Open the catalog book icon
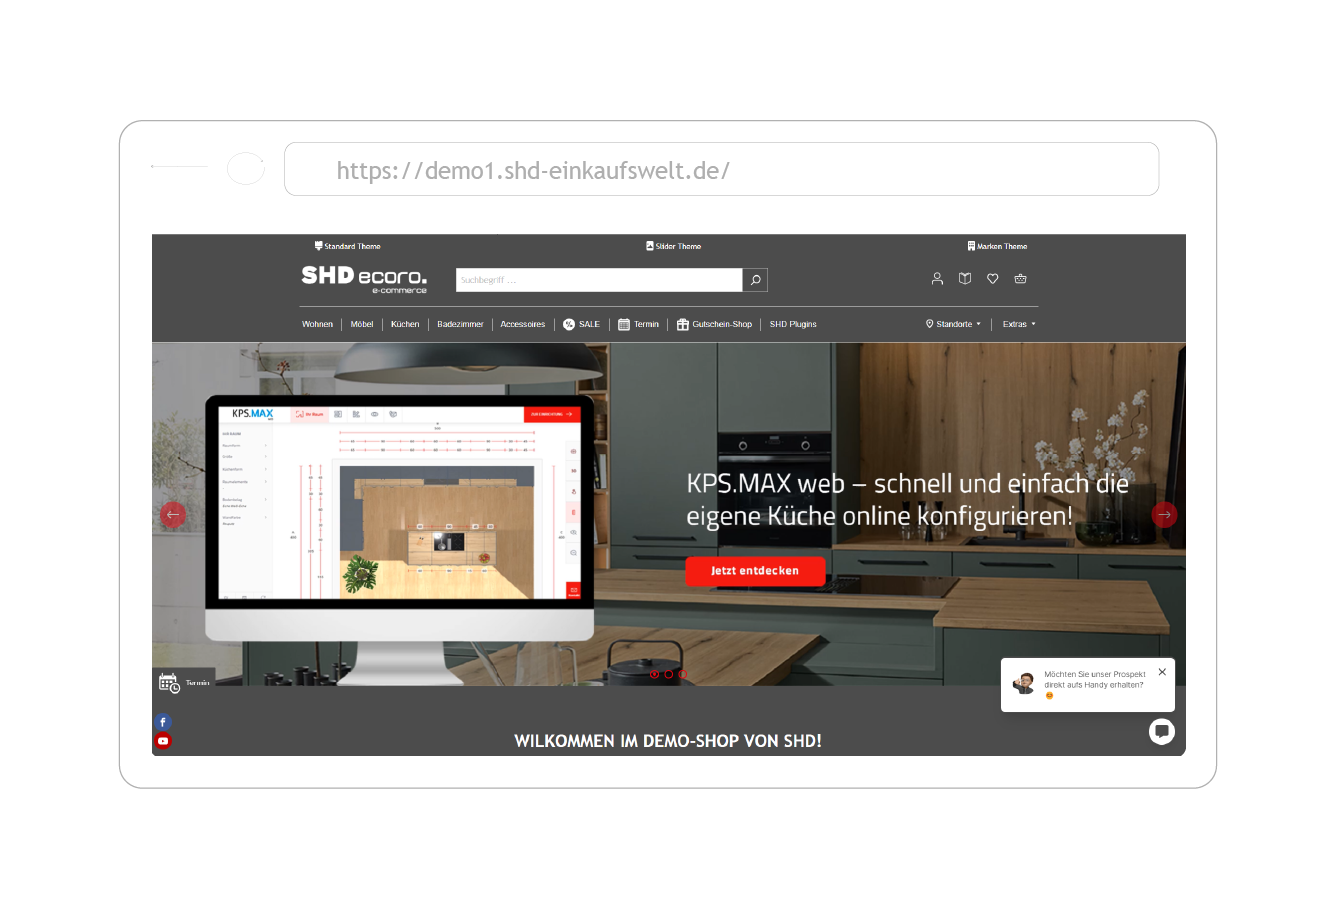Screen dimensions: 1336x909 point(965,279)
